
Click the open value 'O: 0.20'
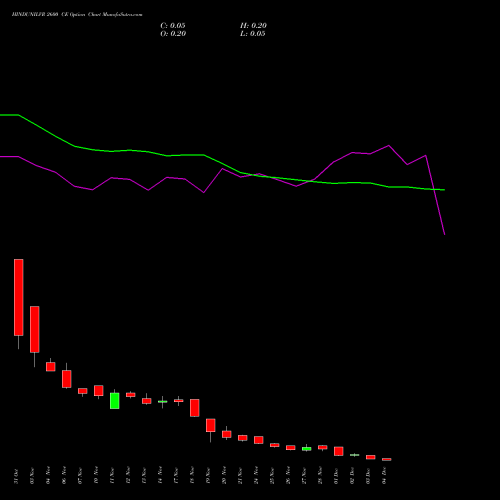(173, 34)
